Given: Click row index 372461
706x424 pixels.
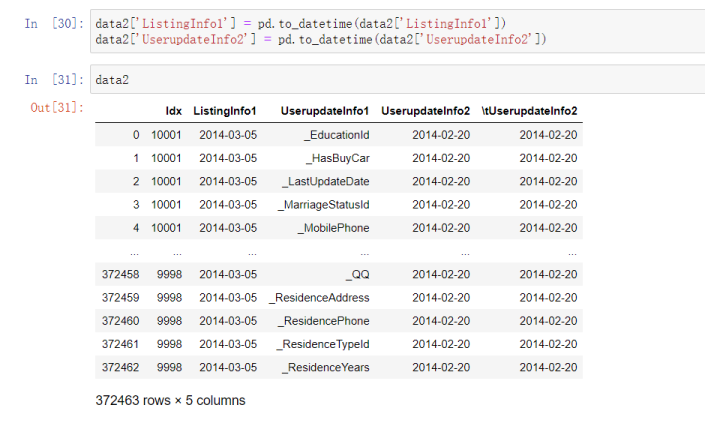Looking at the screenshot, I should click(x=121, y=344).
